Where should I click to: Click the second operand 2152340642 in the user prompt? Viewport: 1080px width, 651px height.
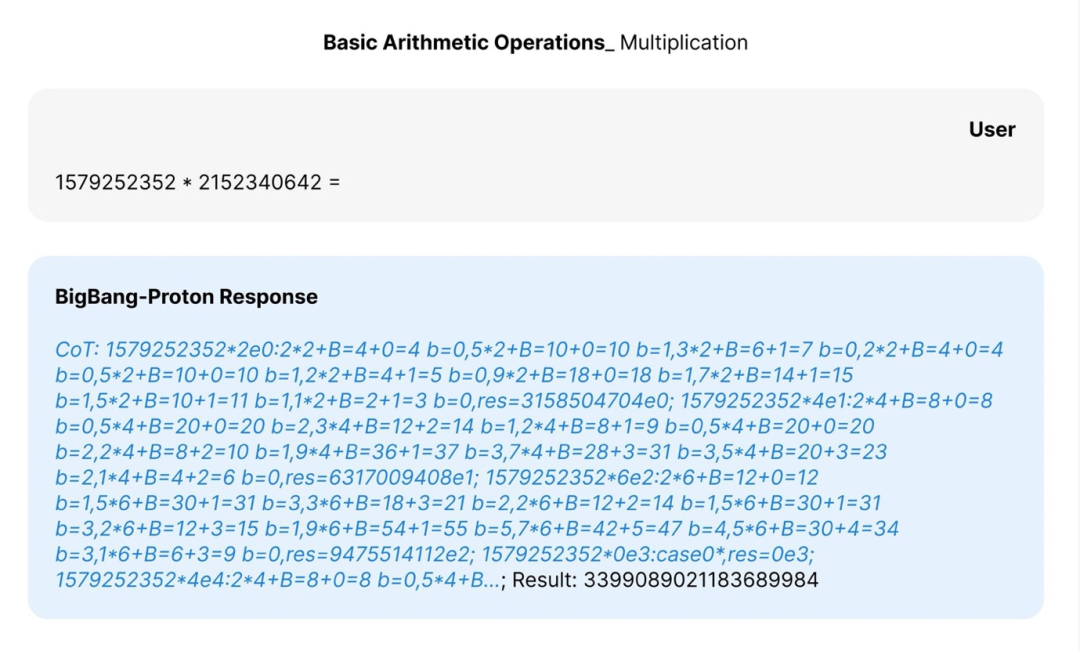pyautogui.click(x=260, y=182)
